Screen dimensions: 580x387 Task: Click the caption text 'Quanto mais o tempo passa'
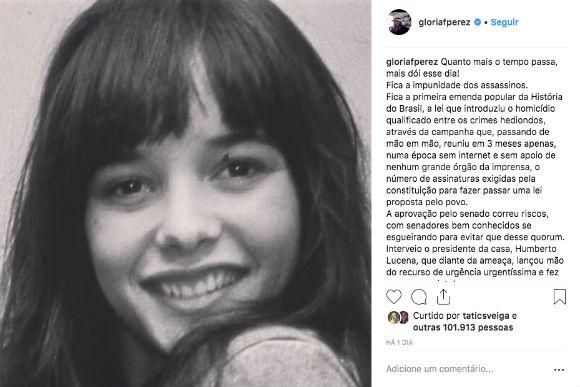499,62
